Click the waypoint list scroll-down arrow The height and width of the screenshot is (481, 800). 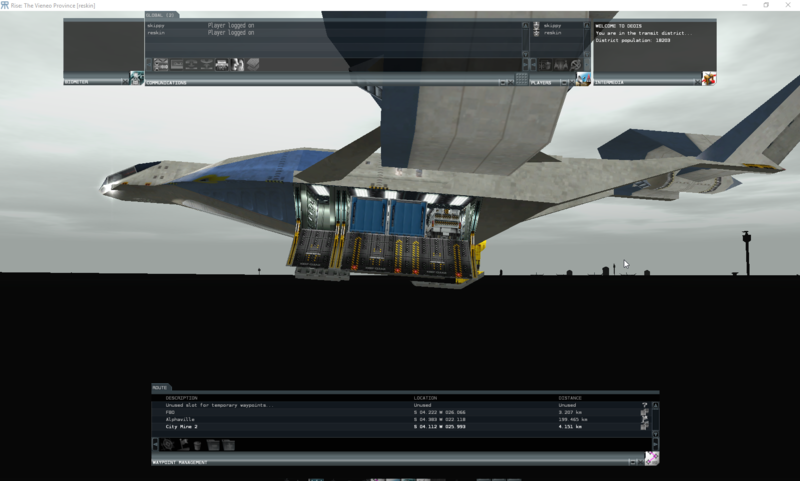pyautogui.click(x=656, y=434)
